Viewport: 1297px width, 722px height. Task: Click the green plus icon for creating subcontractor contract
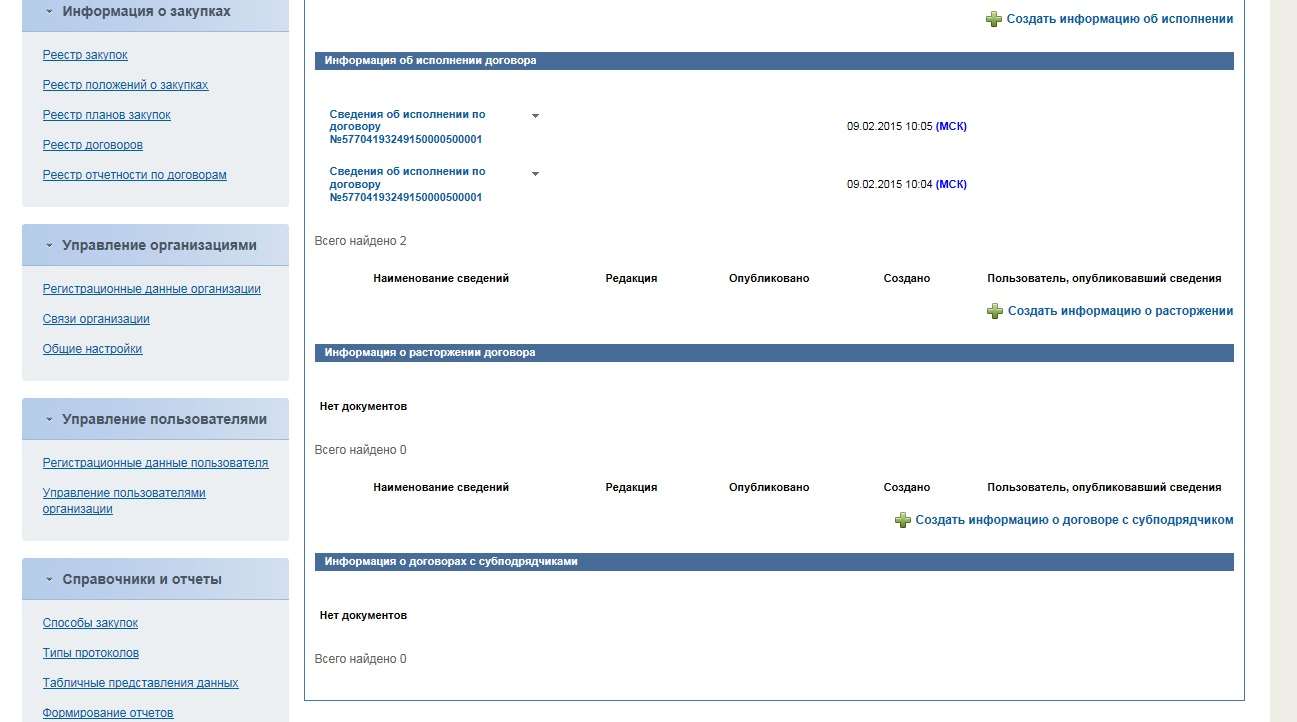[902, 520]
